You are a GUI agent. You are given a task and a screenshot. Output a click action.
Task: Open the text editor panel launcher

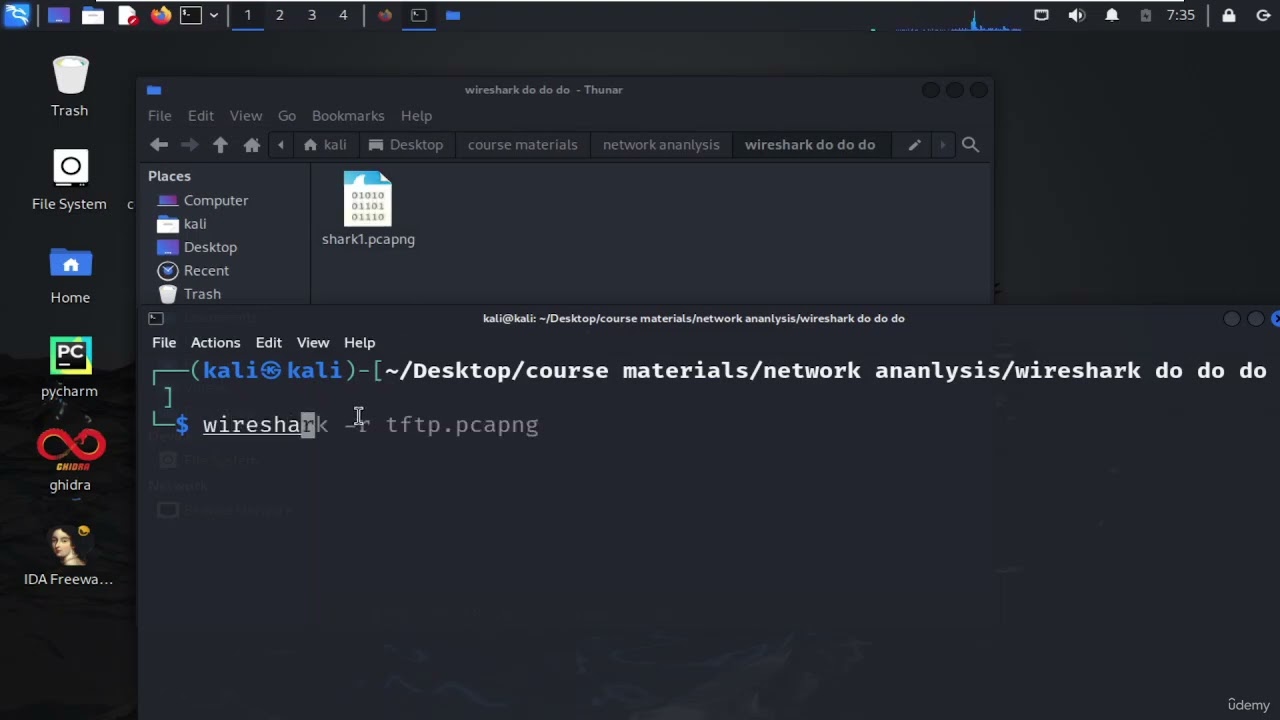(127, 15)
